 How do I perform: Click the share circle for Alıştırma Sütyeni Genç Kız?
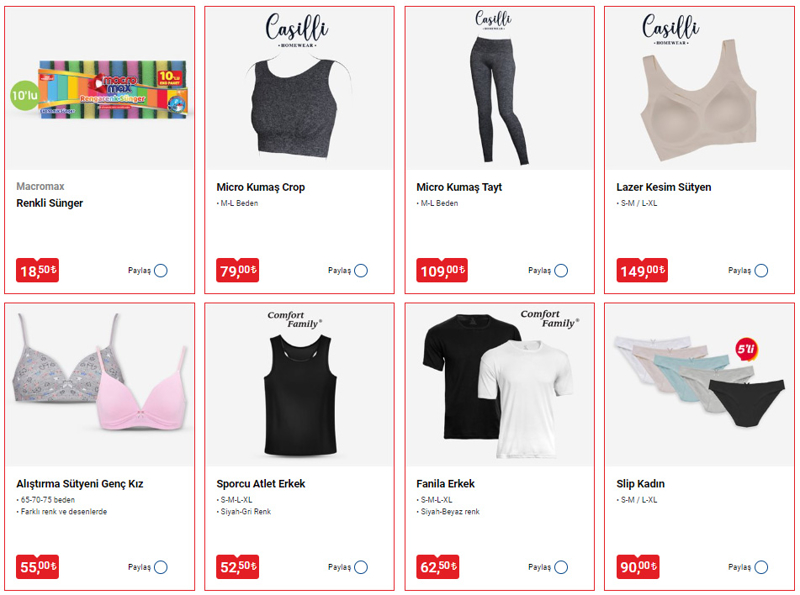click(x=161, y=567)
